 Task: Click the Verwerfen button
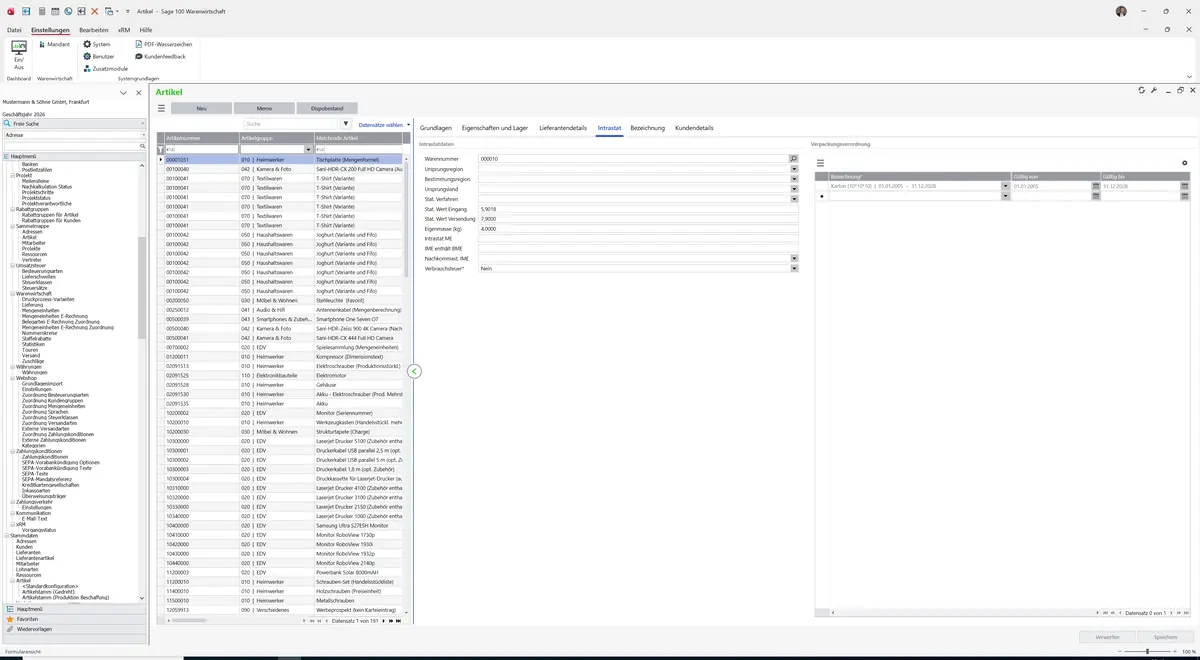coord(1108,637)
